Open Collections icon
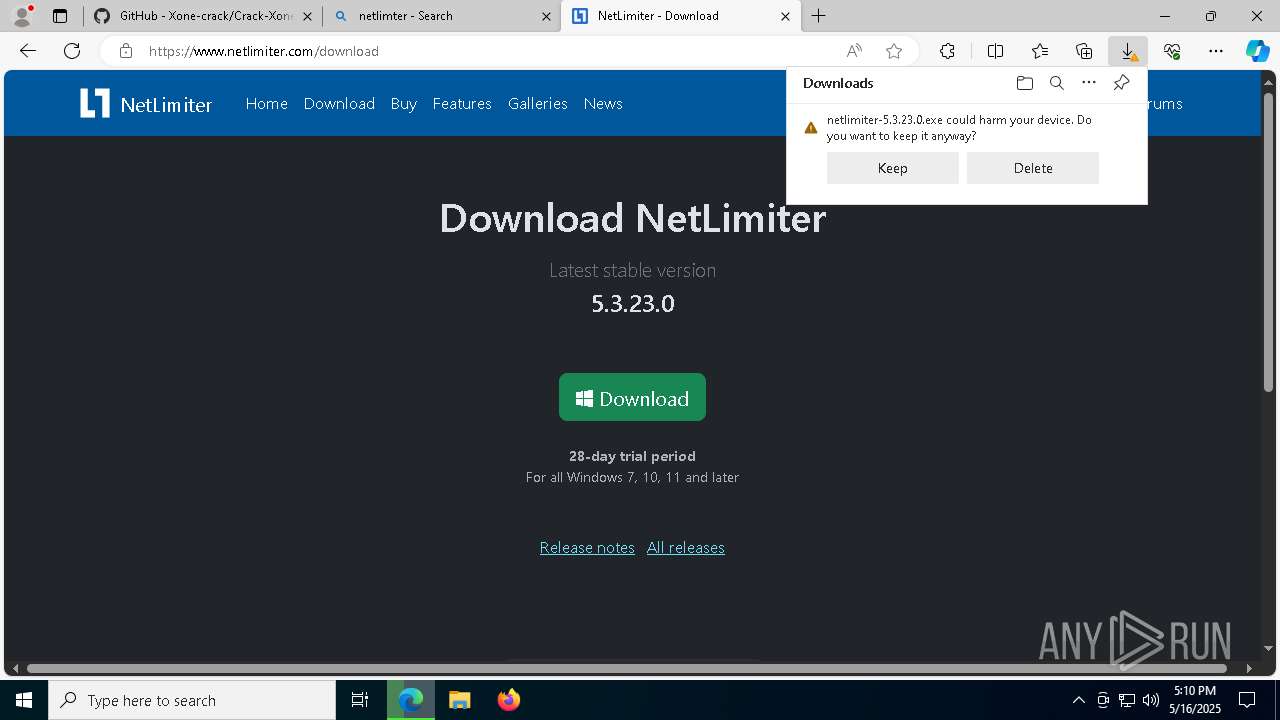This screenshot has width=1280, height=720. [1084, 51]
